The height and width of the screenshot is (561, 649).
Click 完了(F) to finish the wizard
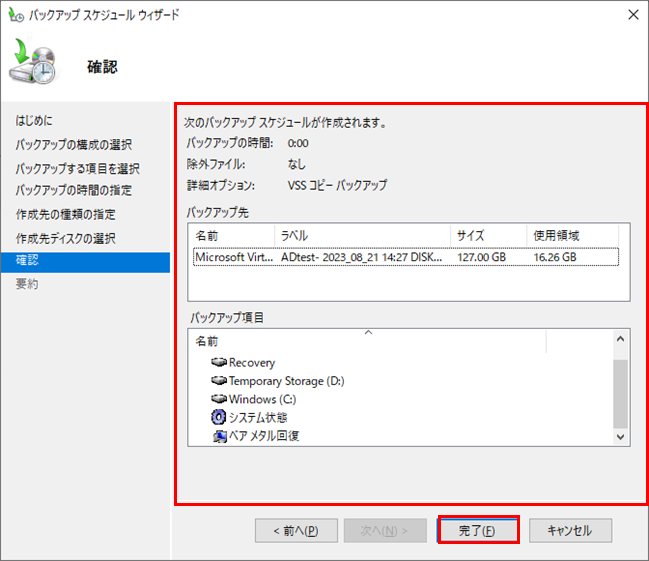click(478, 530)
